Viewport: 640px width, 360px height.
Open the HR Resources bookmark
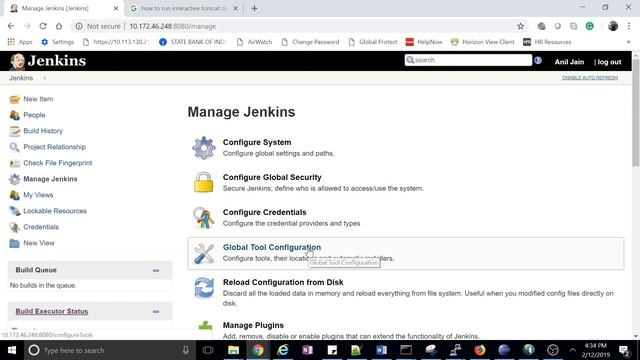(547, 42)
